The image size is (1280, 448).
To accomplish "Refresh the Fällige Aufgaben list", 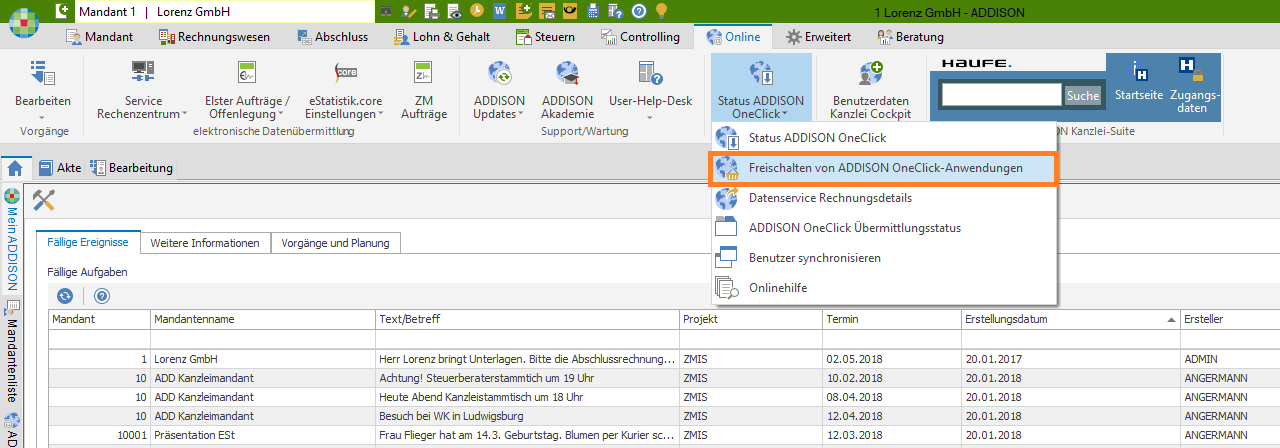I will pyautogui.click(x=65, y=295).
